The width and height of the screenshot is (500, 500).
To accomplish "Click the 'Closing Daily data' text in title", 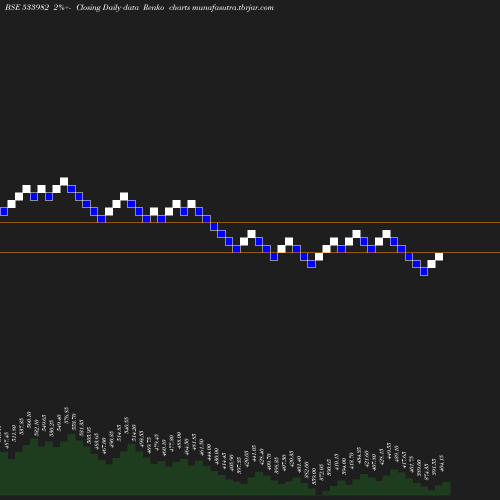I will click(107, 7).
